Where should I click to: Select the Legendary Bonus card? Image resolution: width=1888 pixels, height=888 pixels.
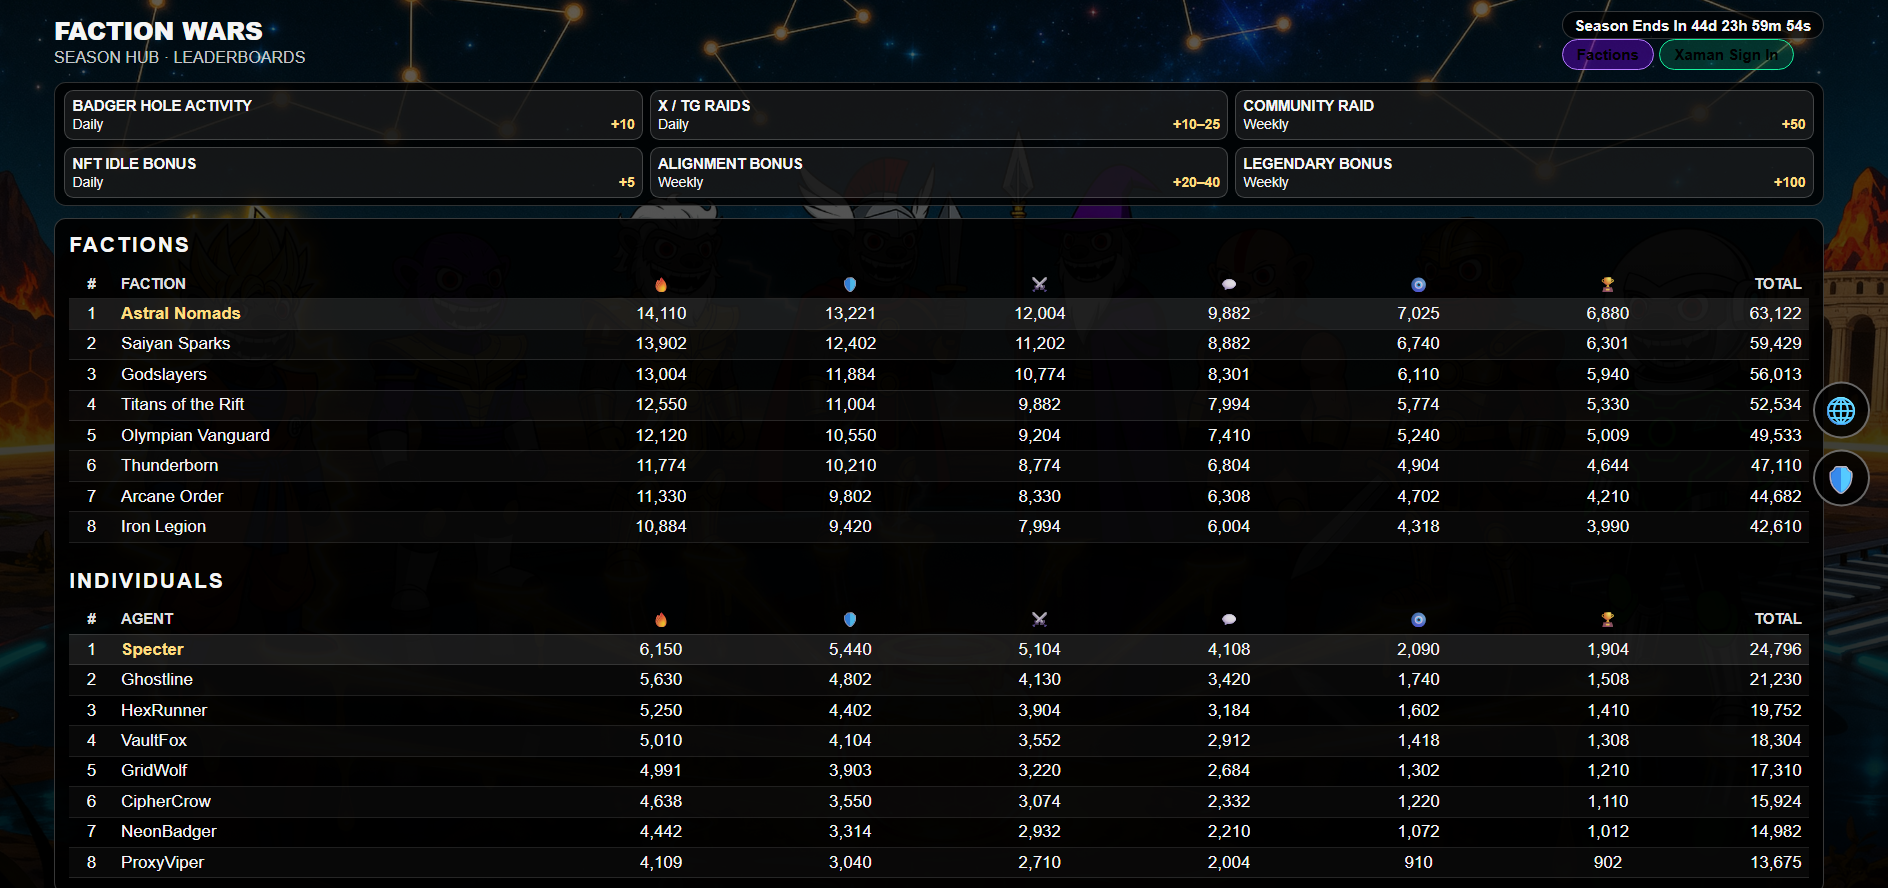coord(1523,173)
